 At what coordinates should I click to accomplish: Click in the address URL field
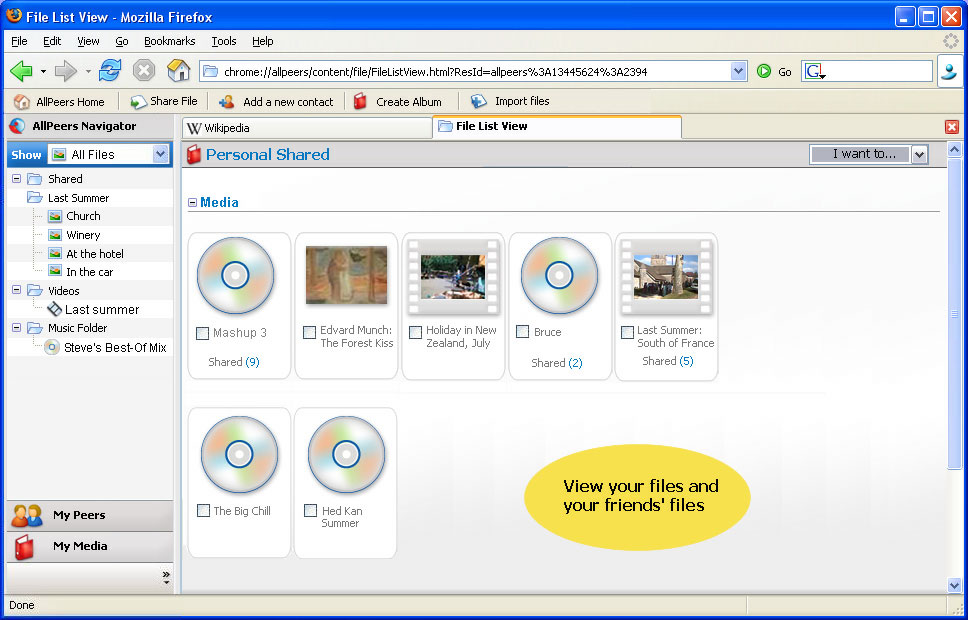pos(475,72)
